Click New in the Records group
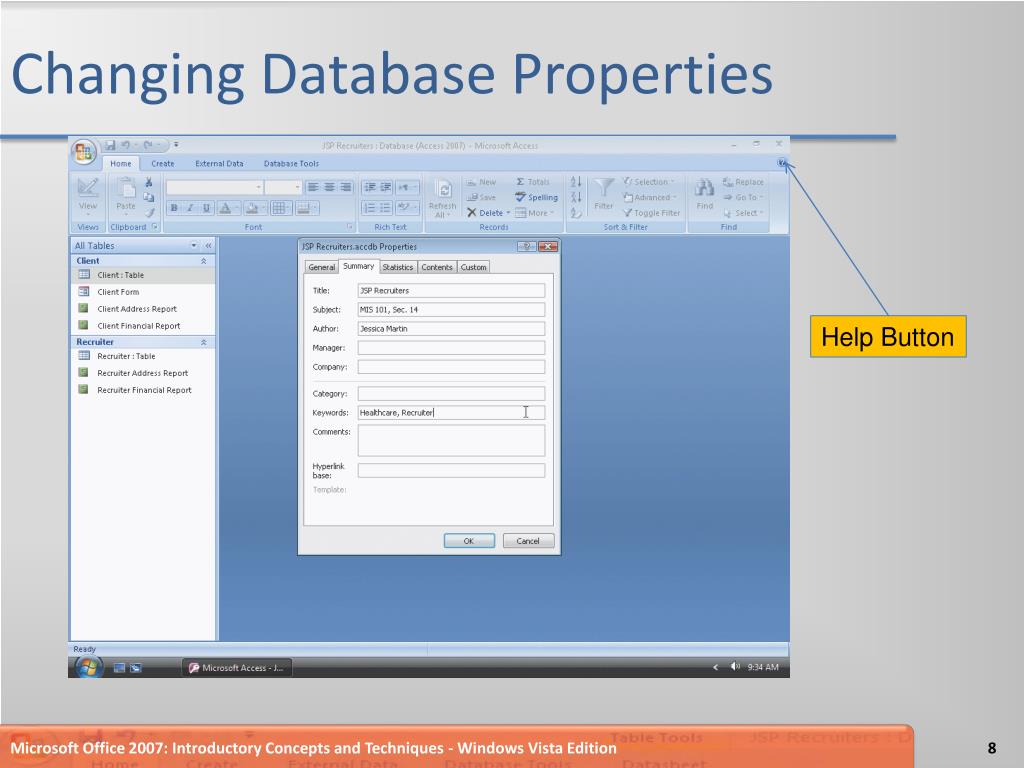1024x768 pixels. [x=481, y=182]
